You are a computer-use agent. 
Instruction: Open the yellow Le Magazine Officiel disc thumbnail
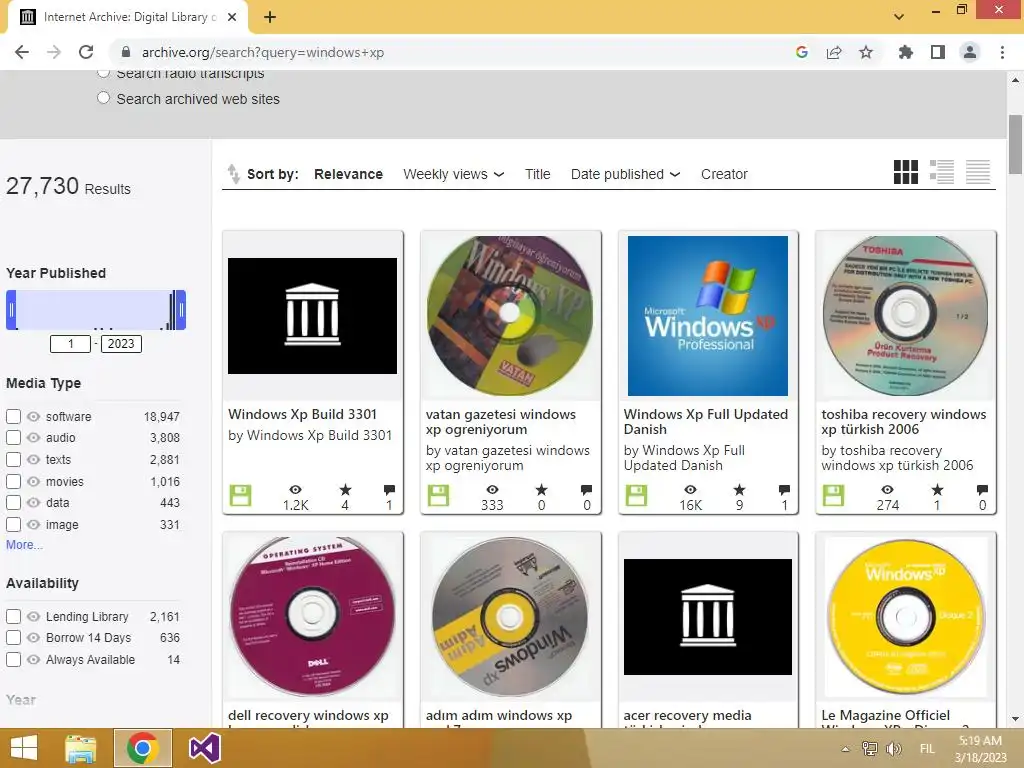point(905,616)
